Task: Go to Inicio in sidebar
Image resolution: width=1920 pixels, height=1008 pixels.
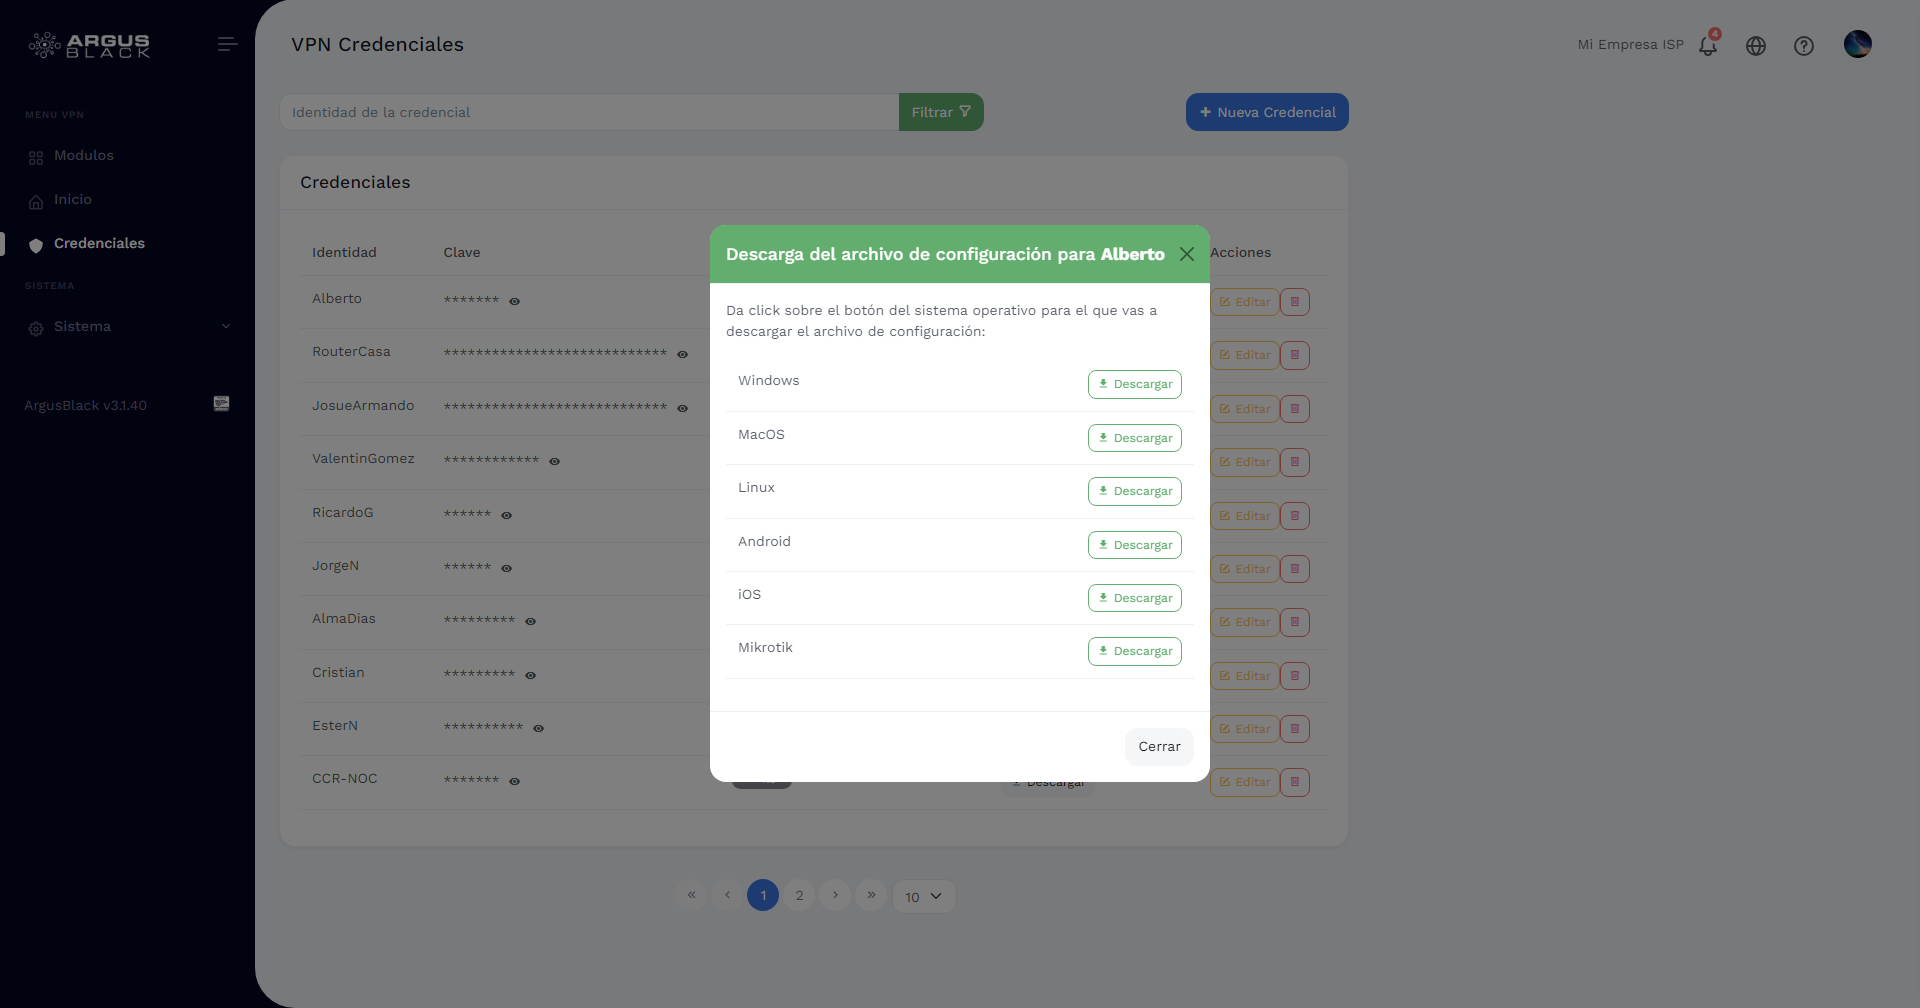Action: click(x=73, y=200)
